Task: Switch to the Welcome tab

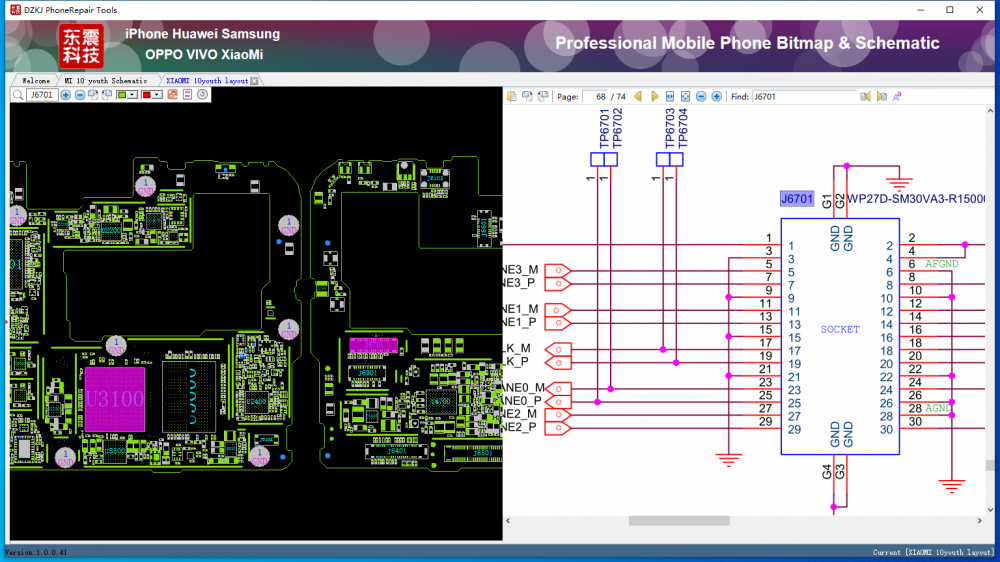Action: coord(35,80)
